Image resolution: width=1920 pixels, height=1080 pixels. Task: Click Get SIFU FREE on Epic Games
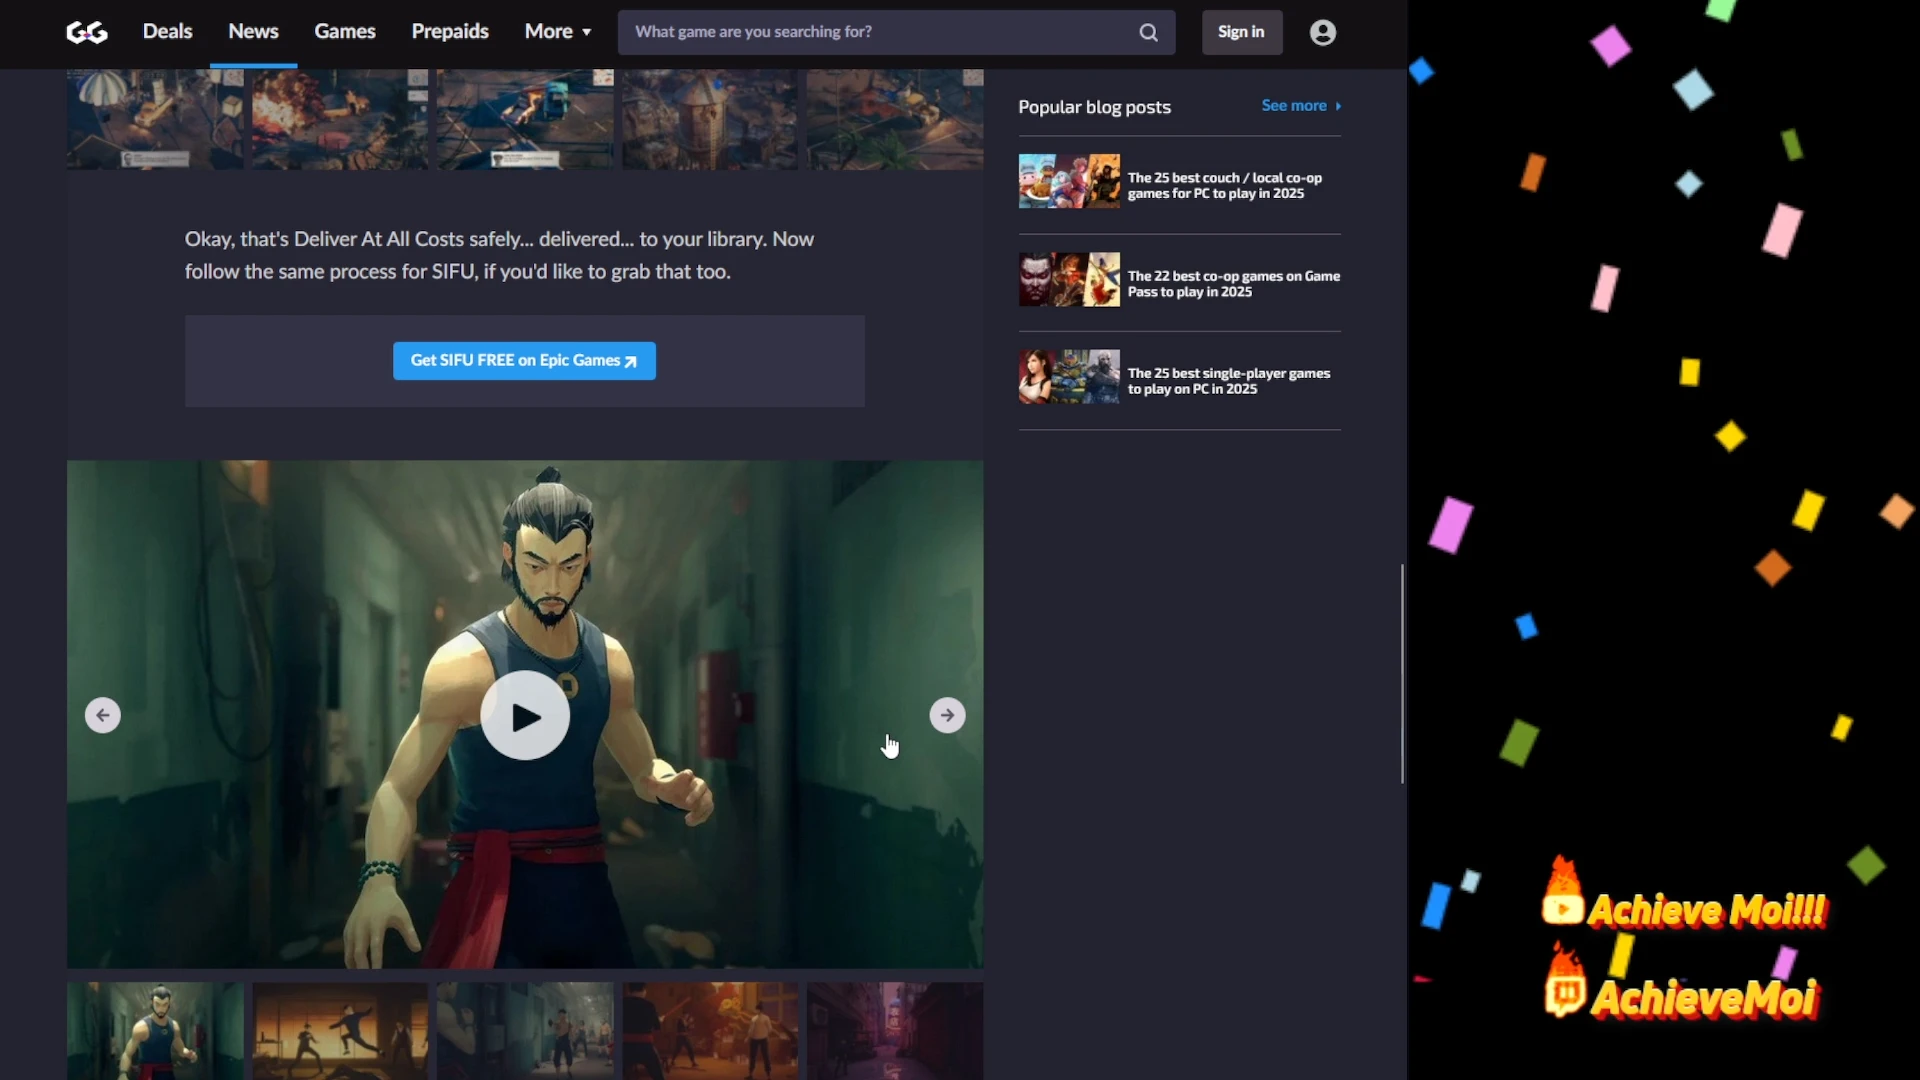[524, 361]
